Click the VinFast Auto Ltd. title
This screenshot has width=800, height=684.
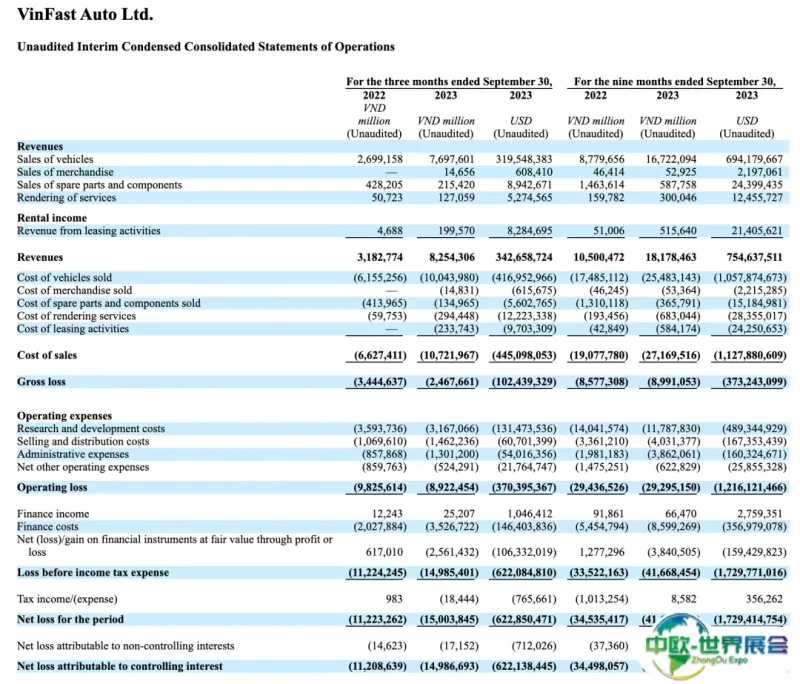pos(85,14)
